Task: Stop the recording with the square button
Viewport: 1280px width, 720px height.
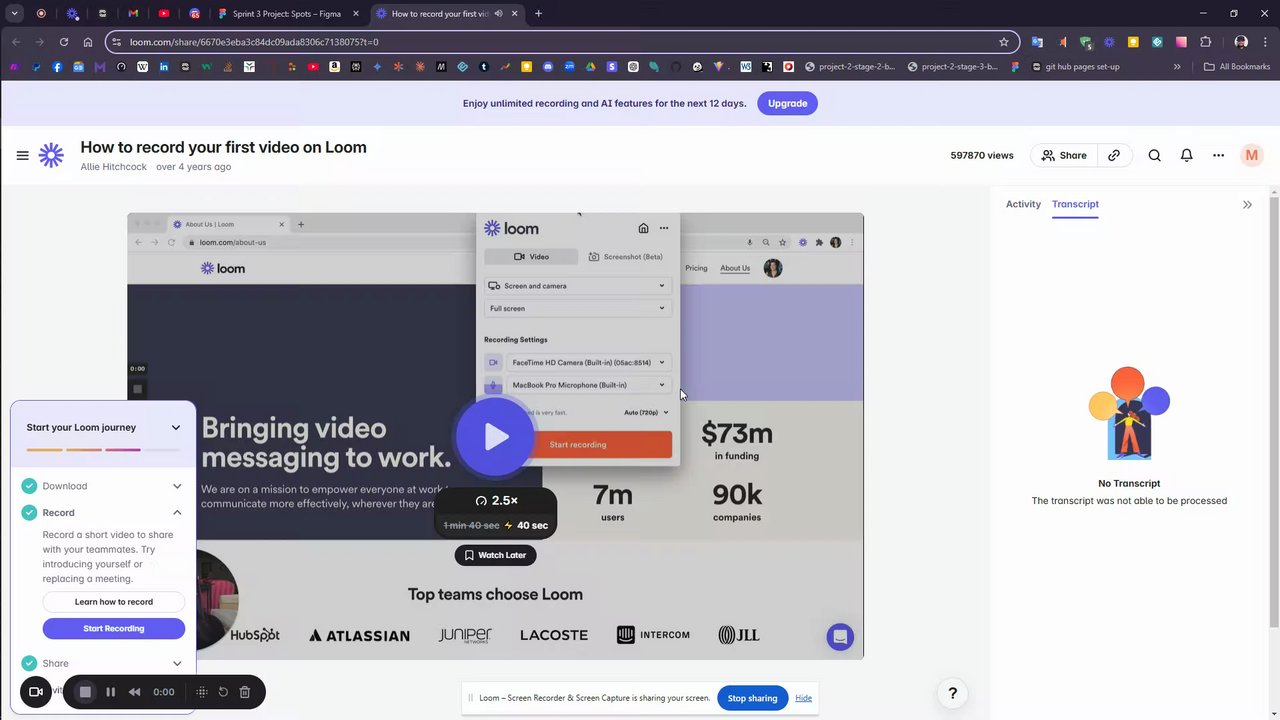Action: tap(85, 692)
